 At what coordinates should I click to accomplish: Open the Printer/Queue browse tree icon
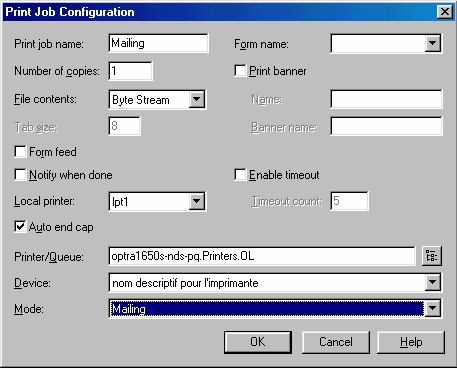[x=432, y=256]
